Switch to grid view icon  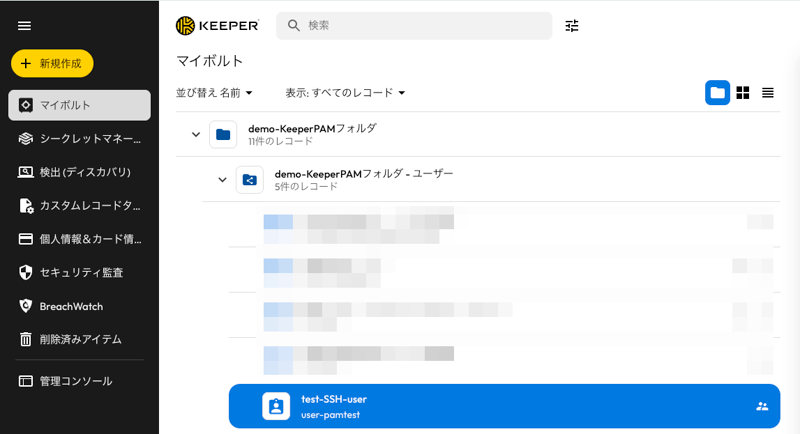[x=743, y=93]
